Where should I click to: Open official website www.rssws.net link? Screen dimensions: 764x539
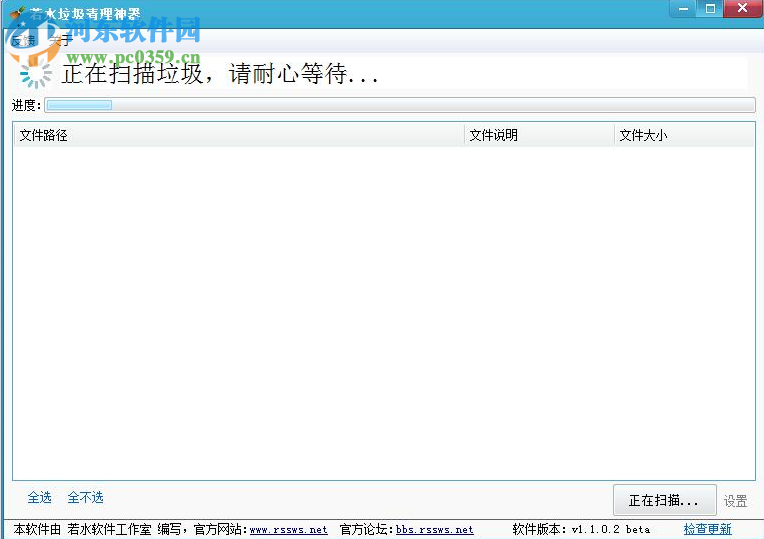pos(288,529)
